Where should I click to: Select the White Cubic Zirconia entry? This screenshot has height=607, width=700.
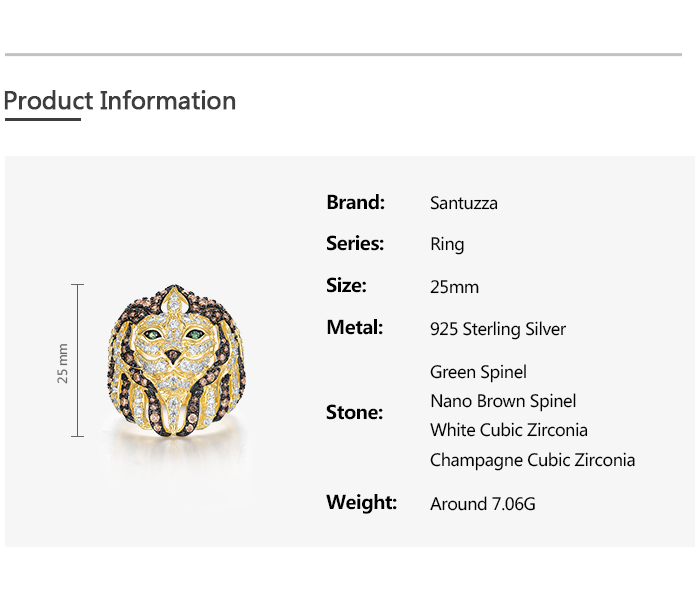point(508,430)
